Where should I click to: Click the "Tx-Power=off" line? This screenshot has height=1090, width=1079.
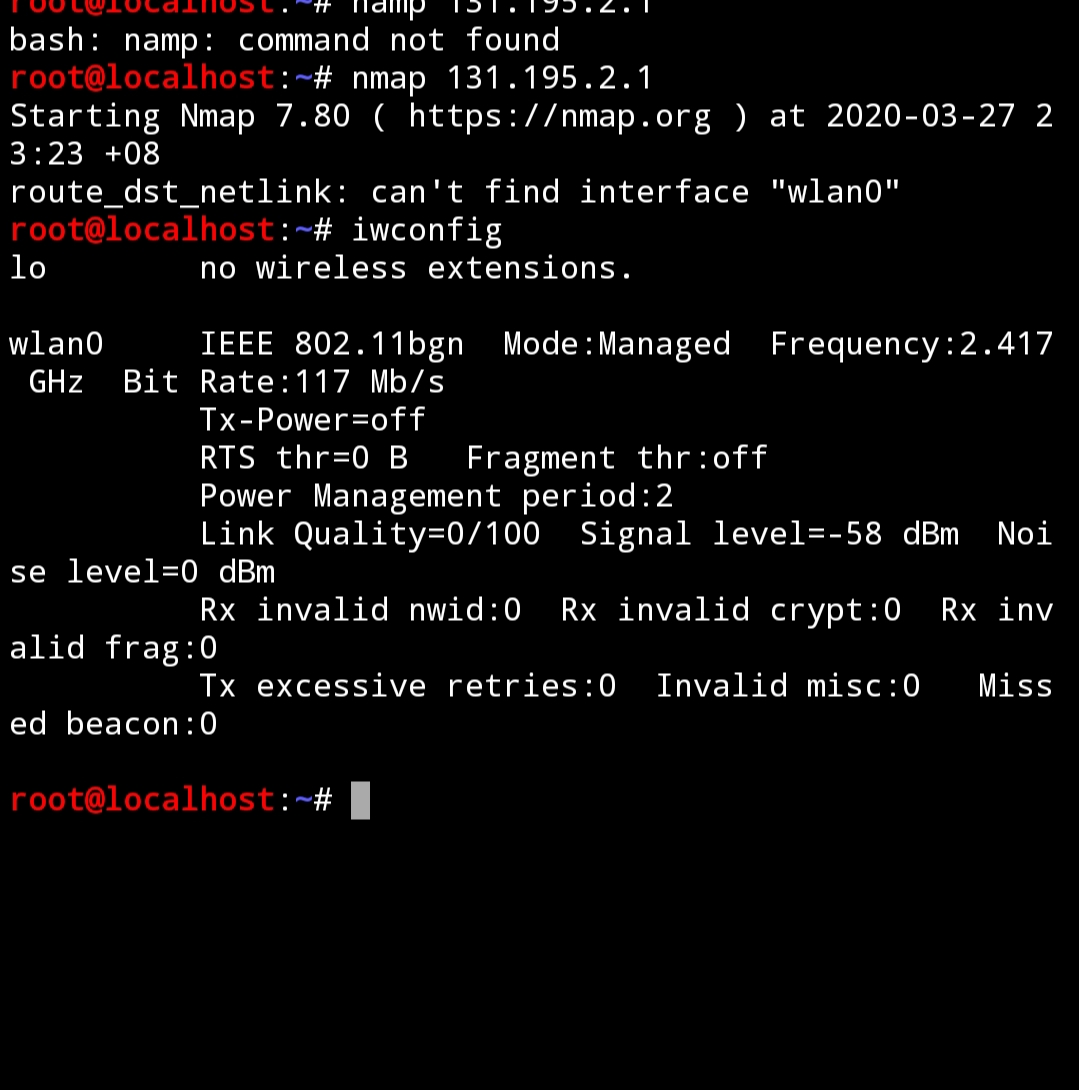313,420
